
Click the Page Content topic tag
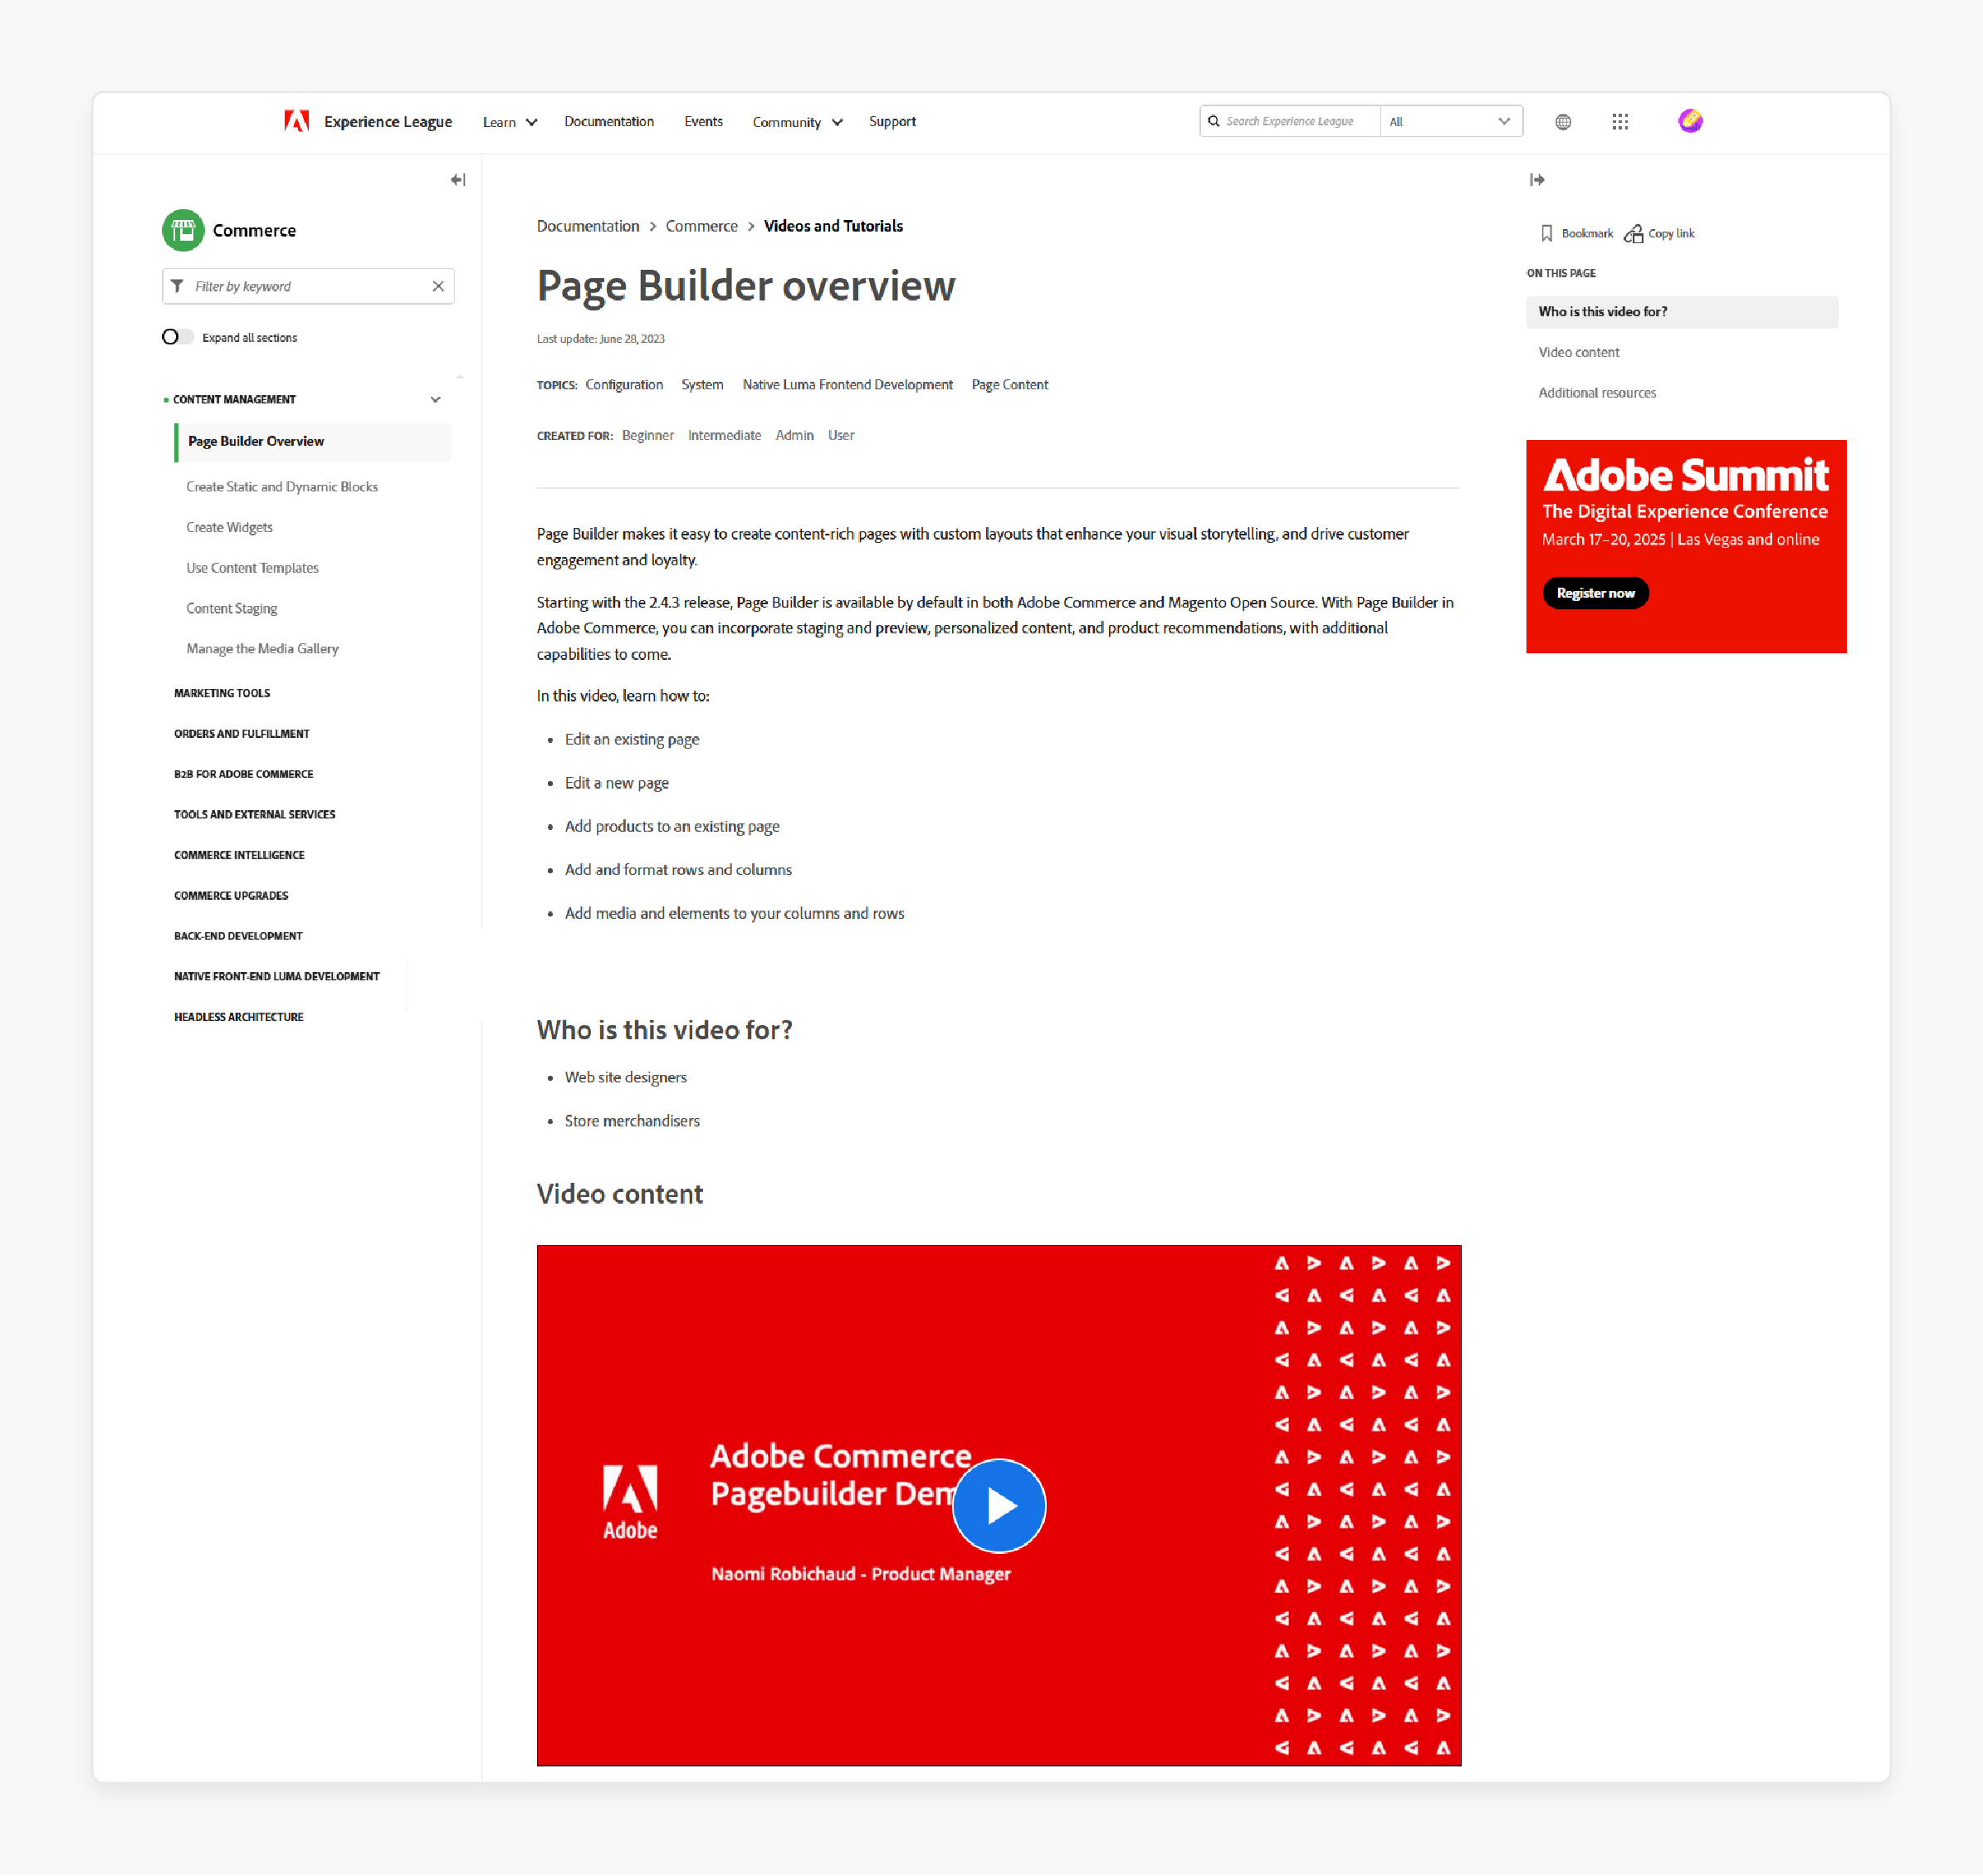pos(1010,385)
